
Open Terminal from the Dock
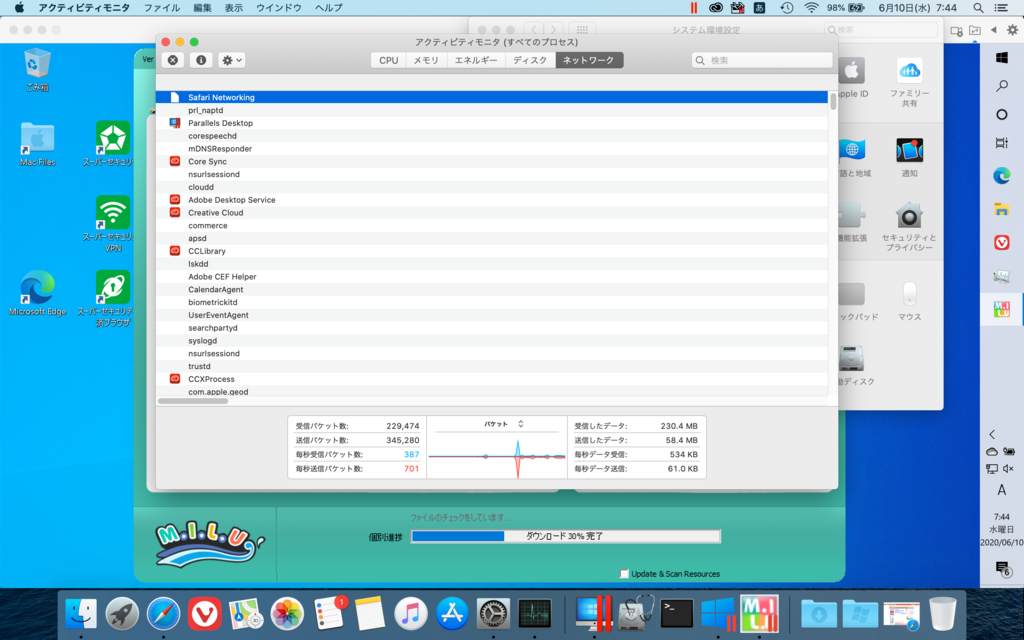(676, 612)
